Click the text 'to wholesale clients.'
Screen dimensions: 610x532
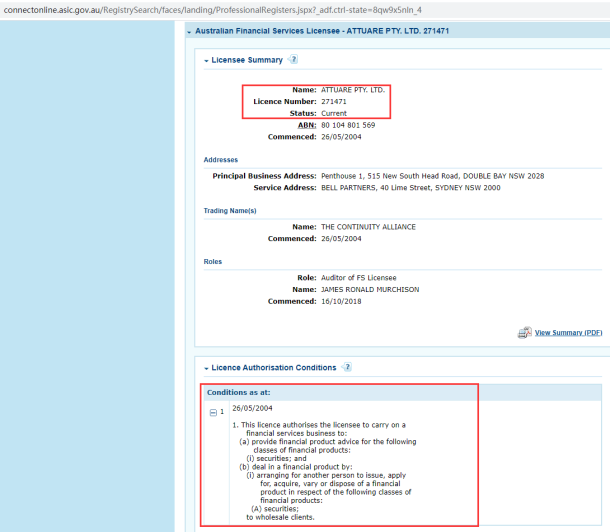280,517
